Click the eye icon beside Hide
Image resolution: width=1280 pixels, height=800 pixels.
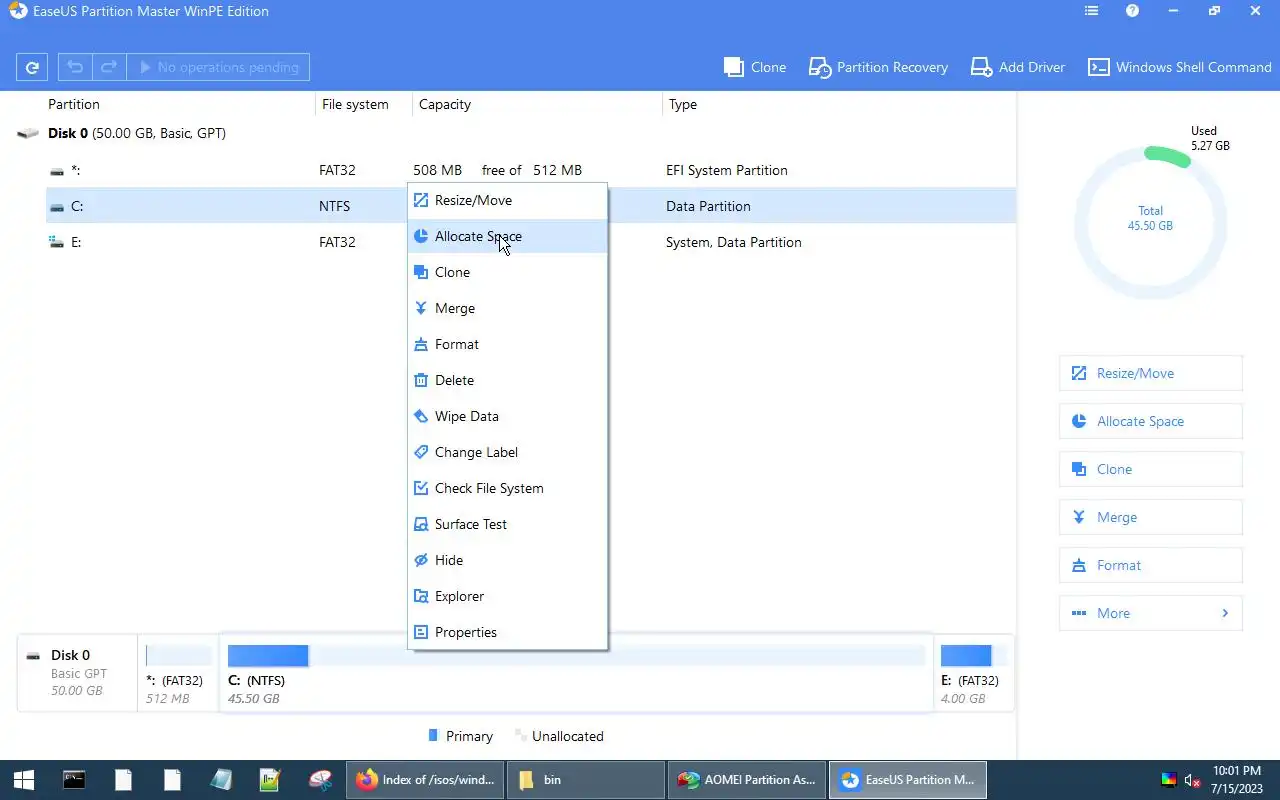click(x=421, y=560)
